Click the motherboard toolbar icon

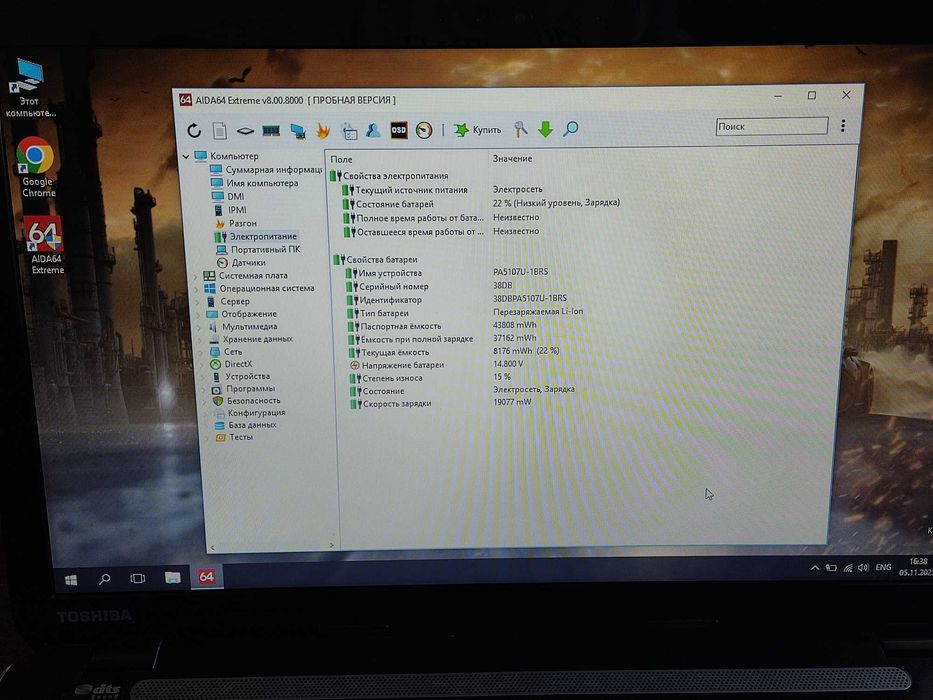245,131
